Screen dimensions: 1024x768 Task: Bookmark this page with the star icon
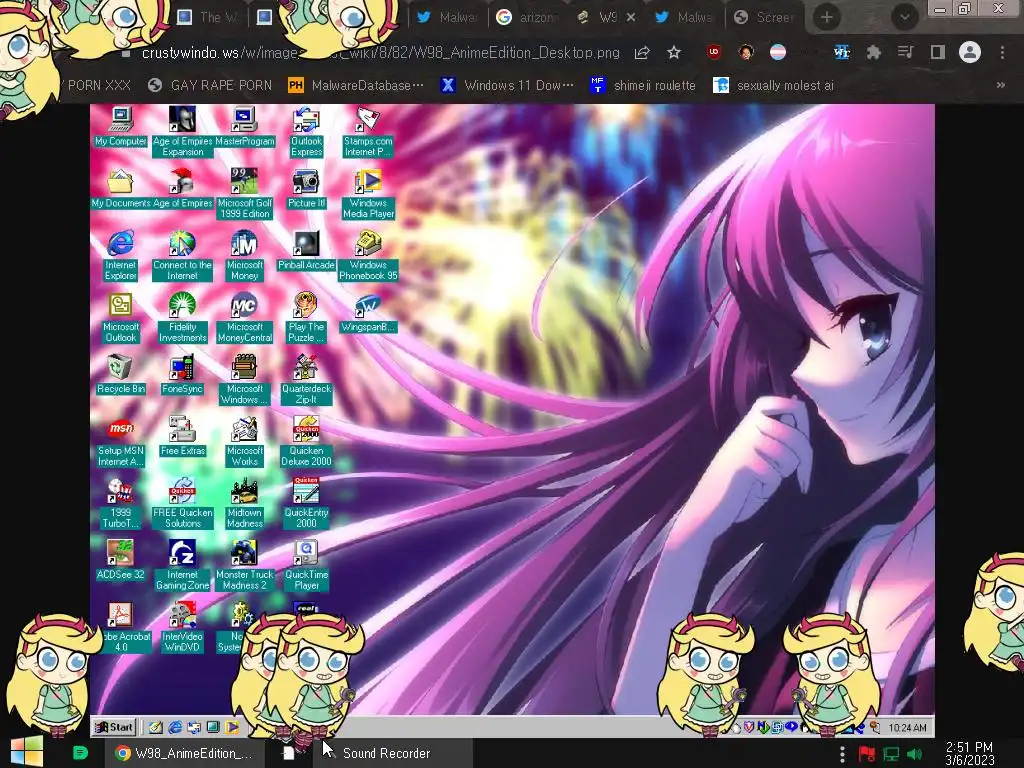[674, 52]
